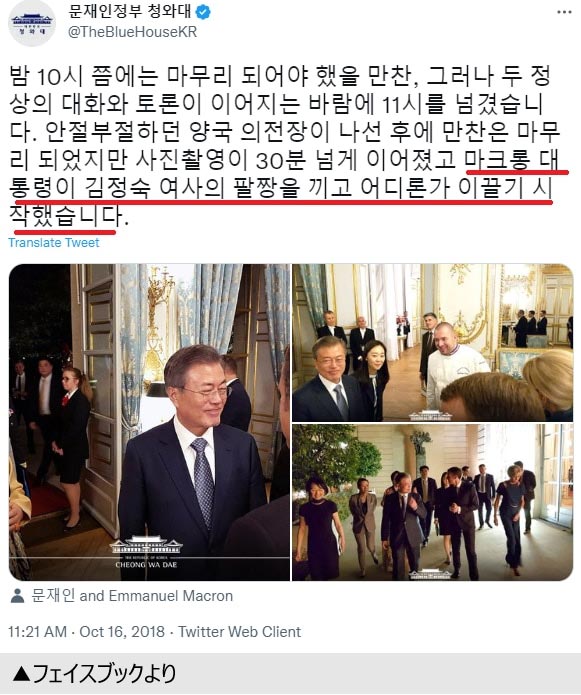This screenshot has width=581, height=695.
Task: Click the triangle marker before フェイスブックより
Action: [21, 674]
